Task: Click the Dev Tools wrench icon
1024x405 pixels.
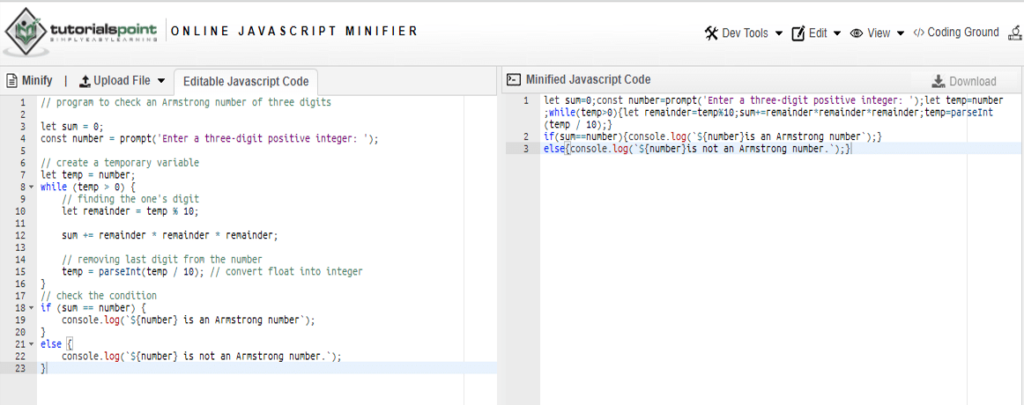Action: (711, 33)
